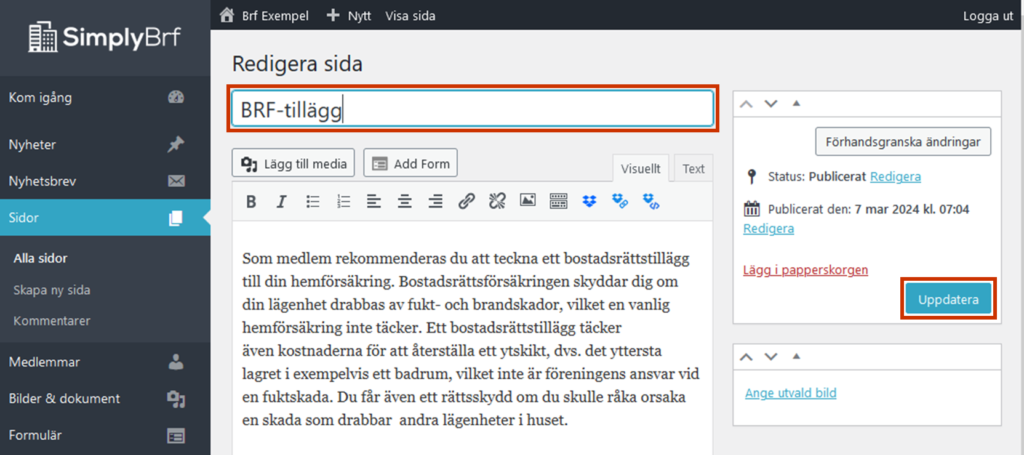Open Lägg till media dialog
Screen dimensions: 1024x455
click(293, 163)
